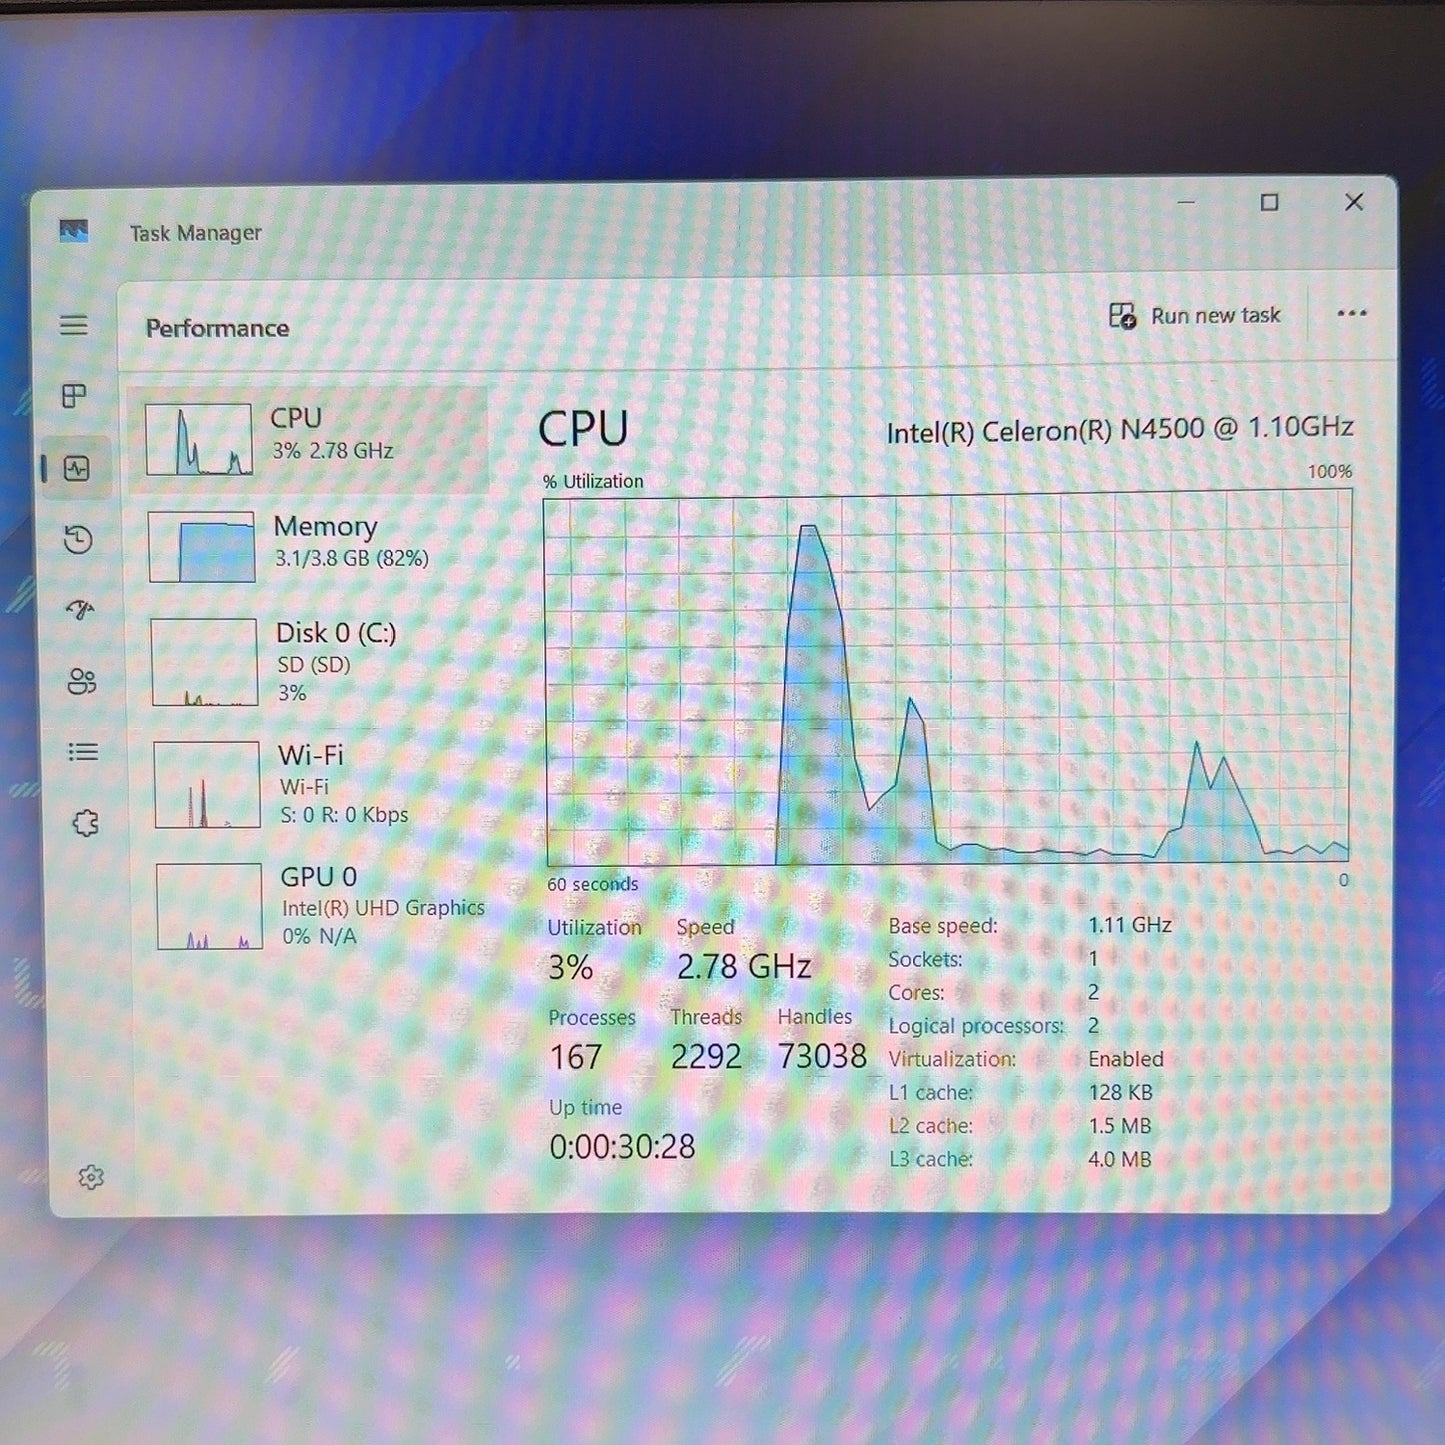The width and height of the screenshot is (1445, 1445).
Task: Open the Startup apps page icon
Action: [80, 610]
